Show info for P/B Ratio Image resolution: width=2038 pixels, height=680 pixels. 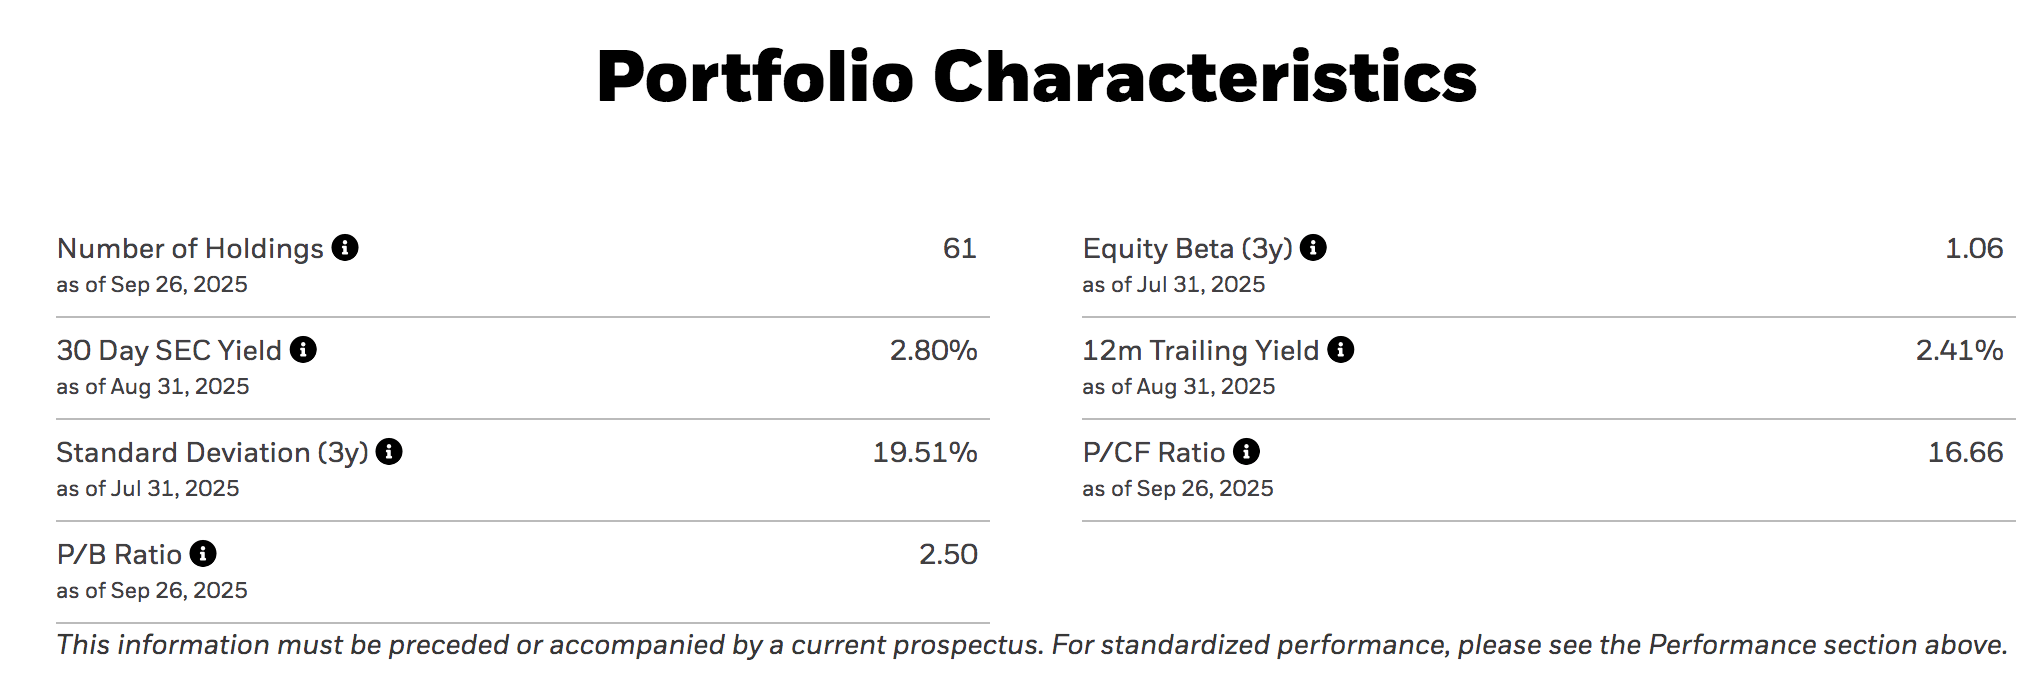coord(203,553)
